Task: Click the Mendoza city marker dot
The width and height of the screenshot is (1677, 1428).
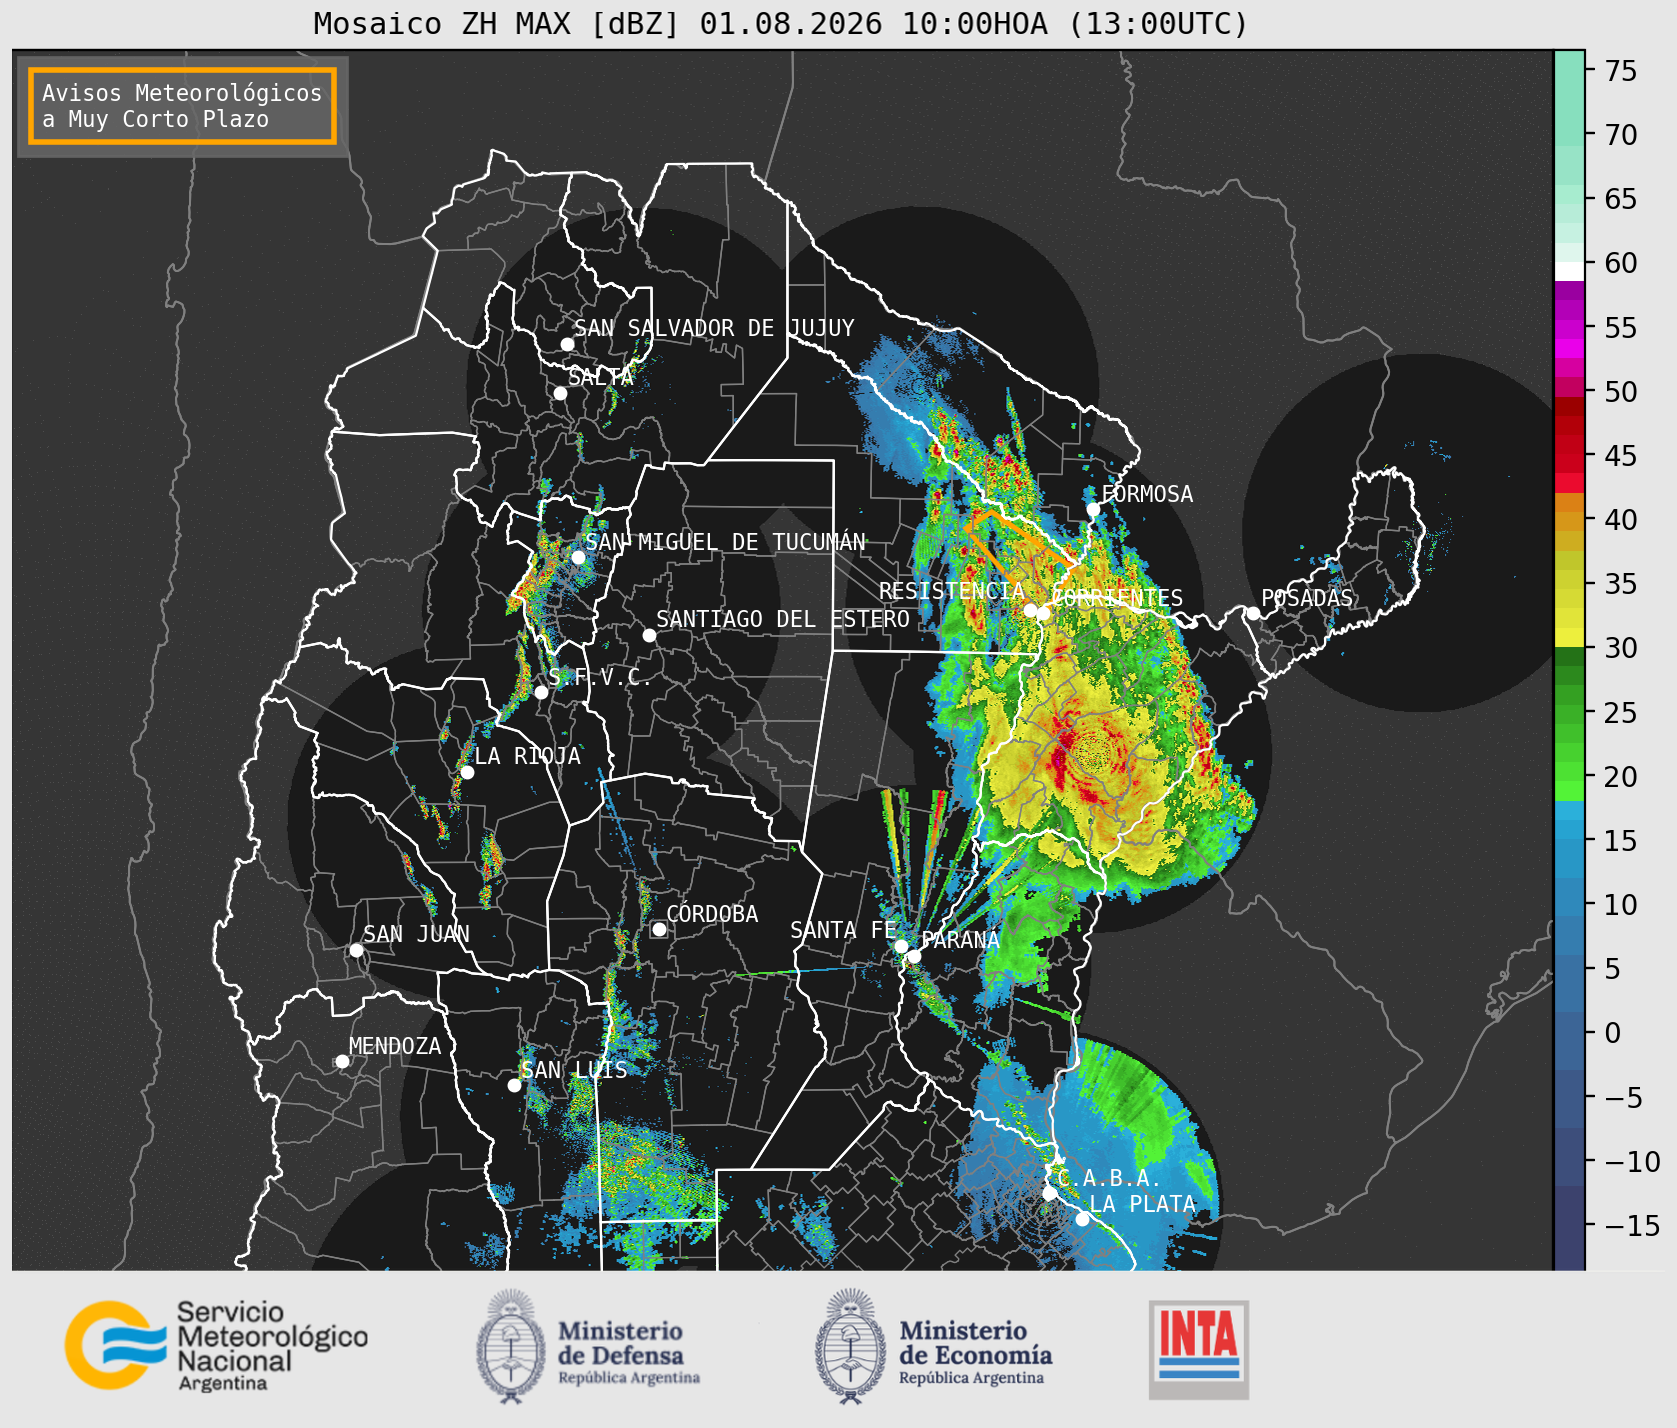Action: [342, 1061]
